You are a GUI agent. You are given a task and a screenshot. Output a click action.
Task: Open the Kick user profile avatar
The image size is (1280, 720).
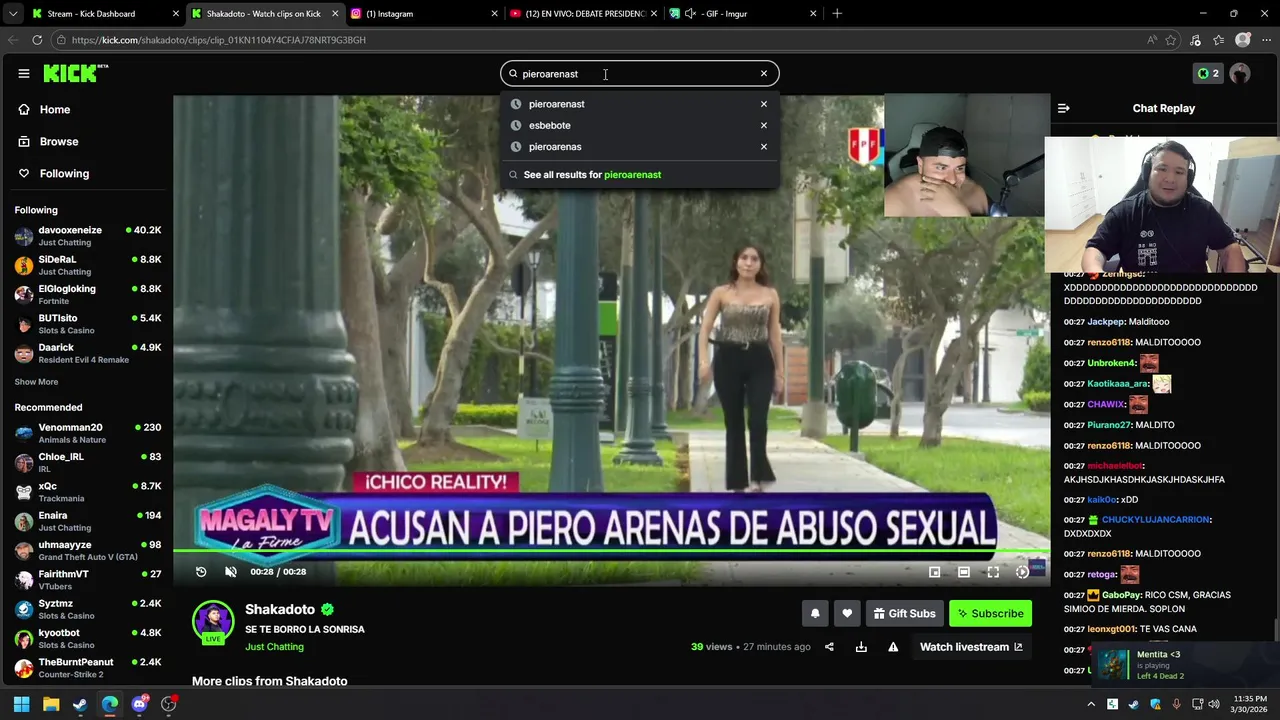tap(1240, 73)
